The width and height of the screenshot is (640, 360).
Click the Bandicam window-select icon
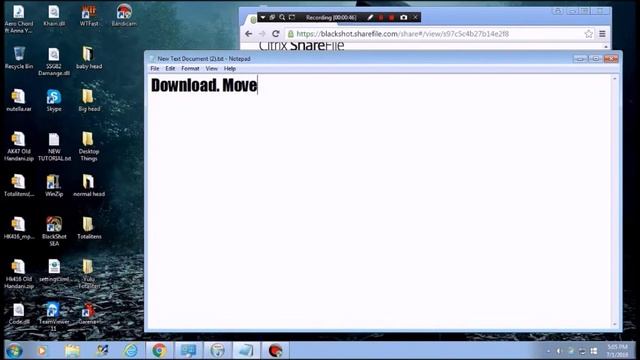pos(272,18)
